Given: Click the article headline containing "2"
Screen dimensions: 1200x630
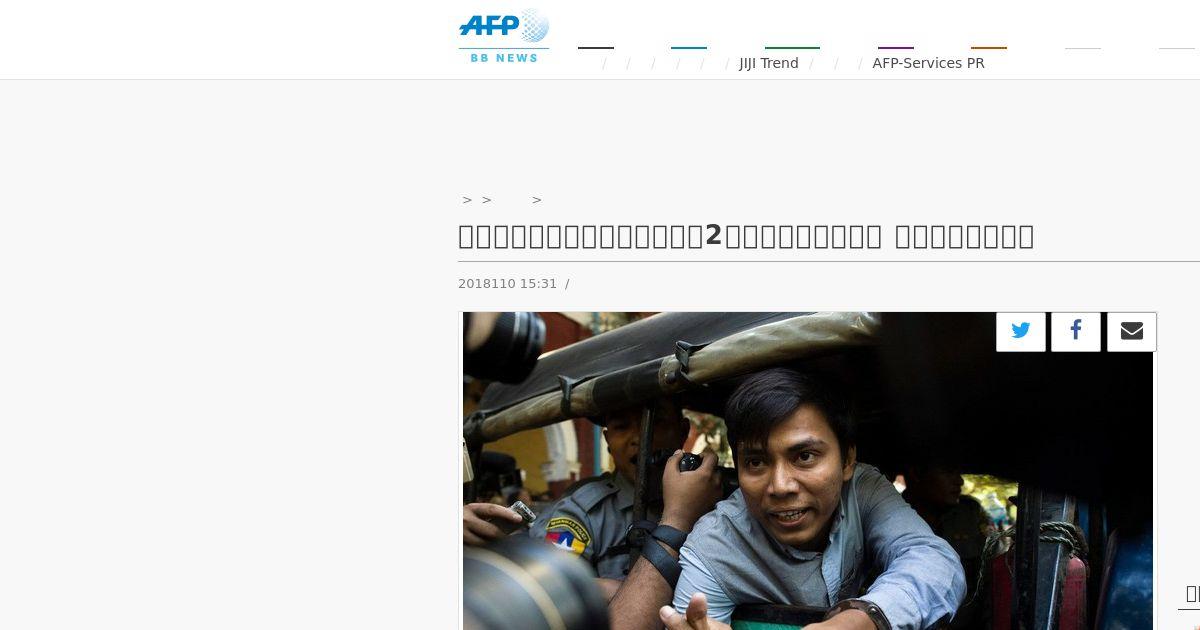Looking at the screenshot, I should coord(746,236).
